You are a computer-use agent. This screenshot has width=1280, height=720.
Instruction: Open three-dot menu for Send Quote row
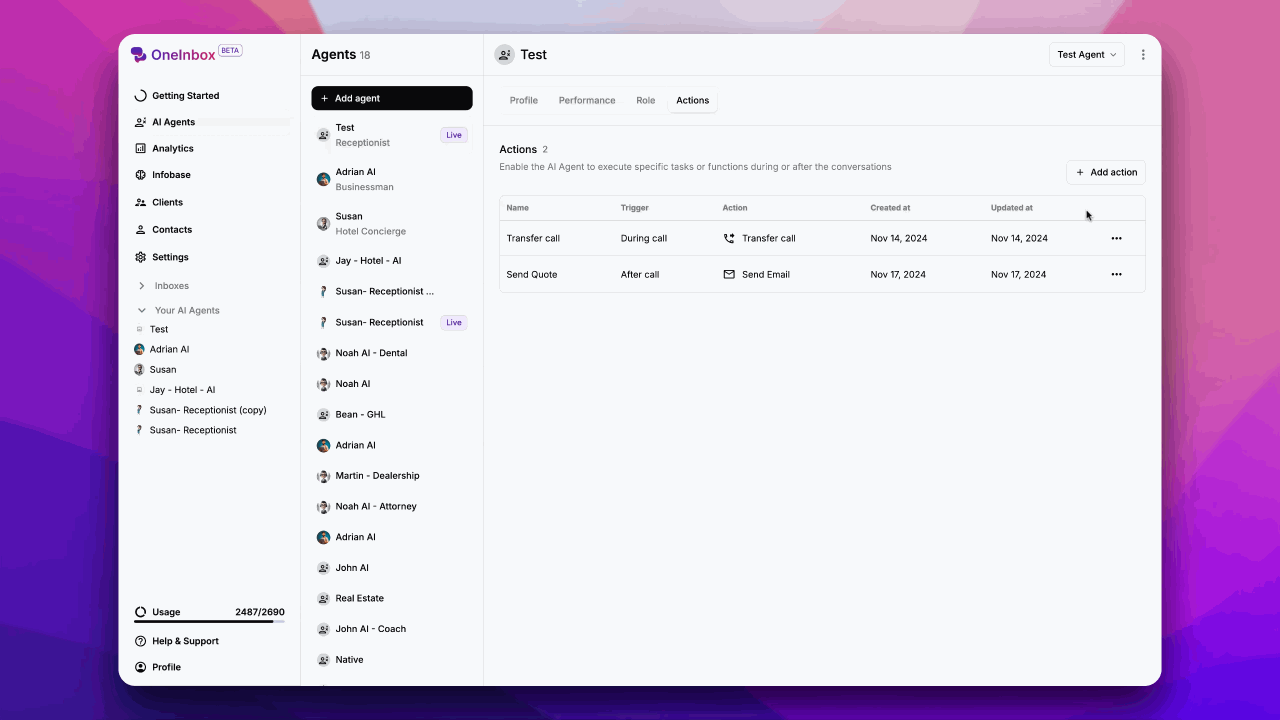pyautogui.click(x=1116, y=274)
